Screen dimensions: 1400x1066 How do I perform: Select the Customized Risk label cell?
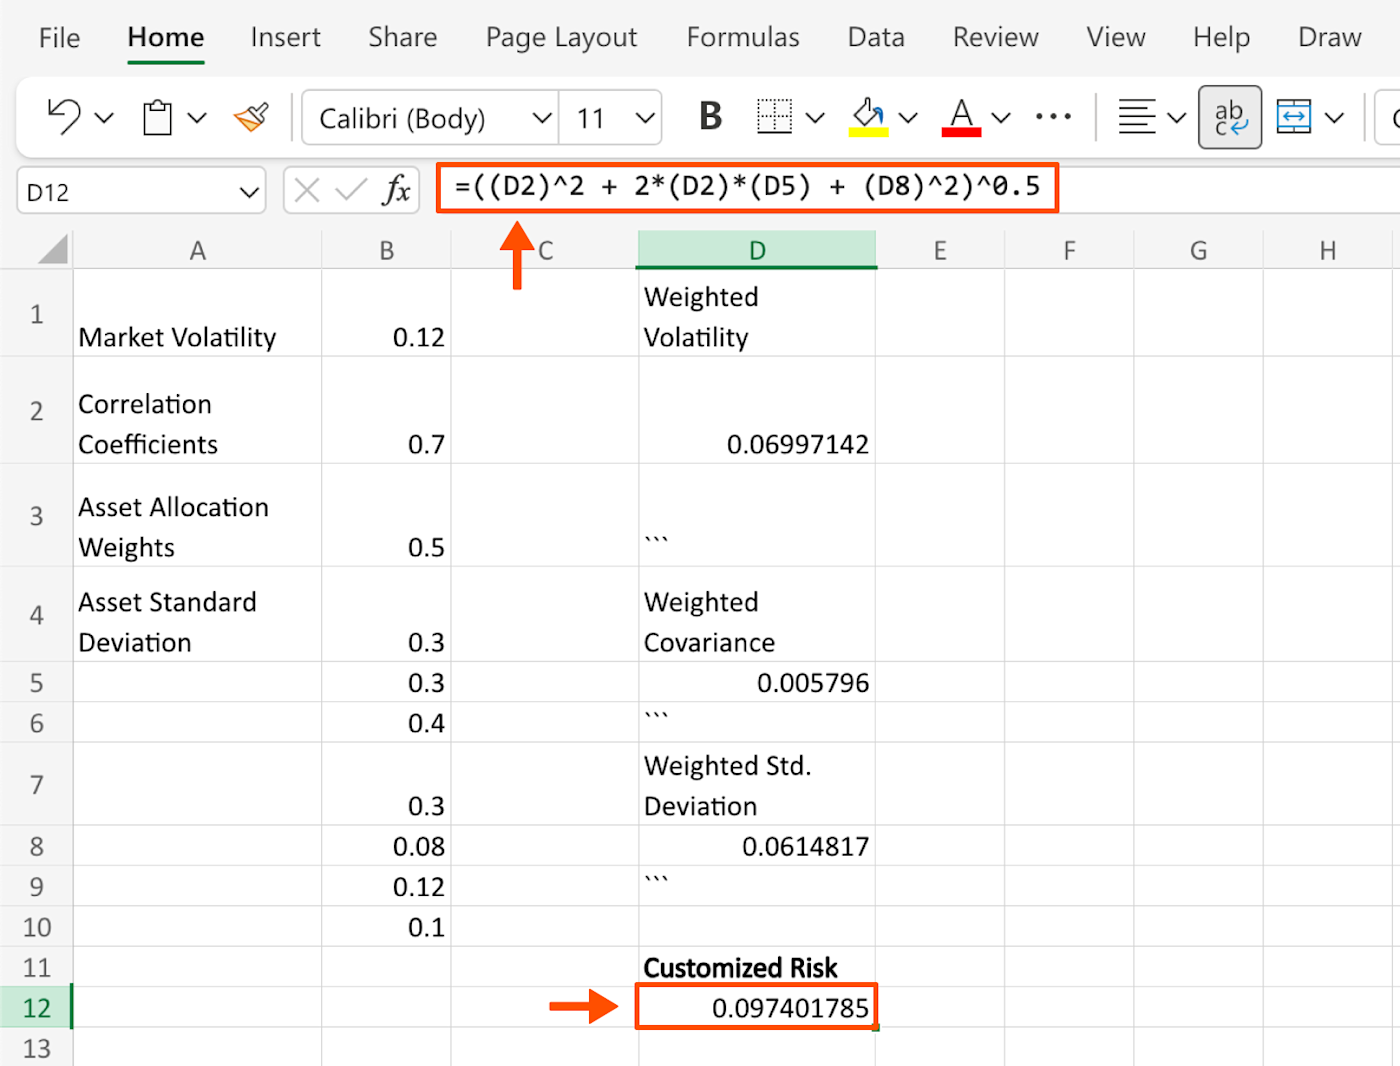pos(757,967)
